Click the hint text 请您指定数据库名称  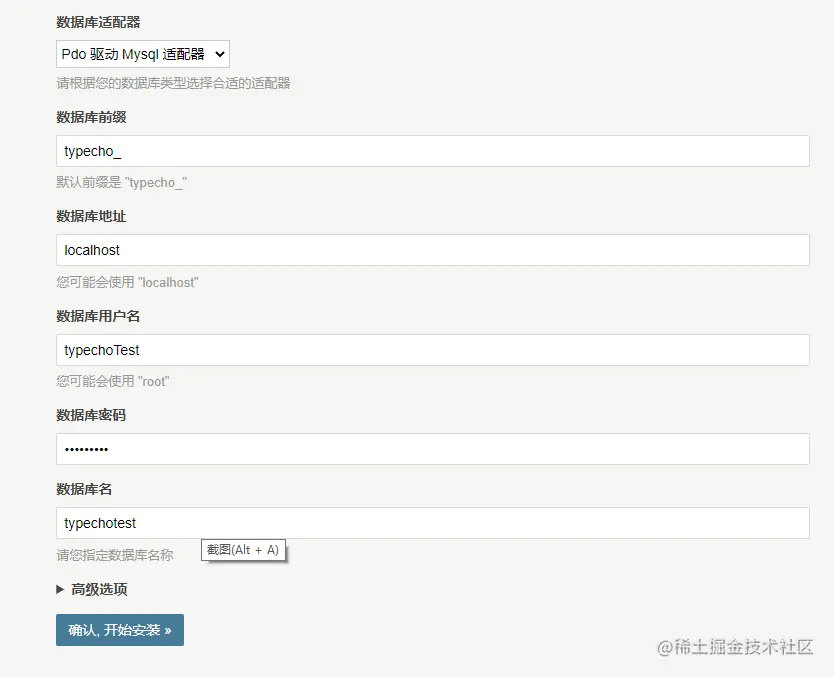point(115,555)
